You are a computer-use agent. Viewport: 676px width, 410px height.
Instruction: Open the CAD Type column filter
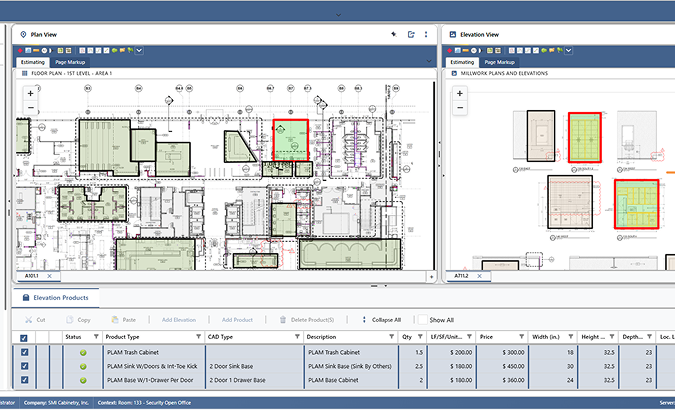tap(297, 337)
